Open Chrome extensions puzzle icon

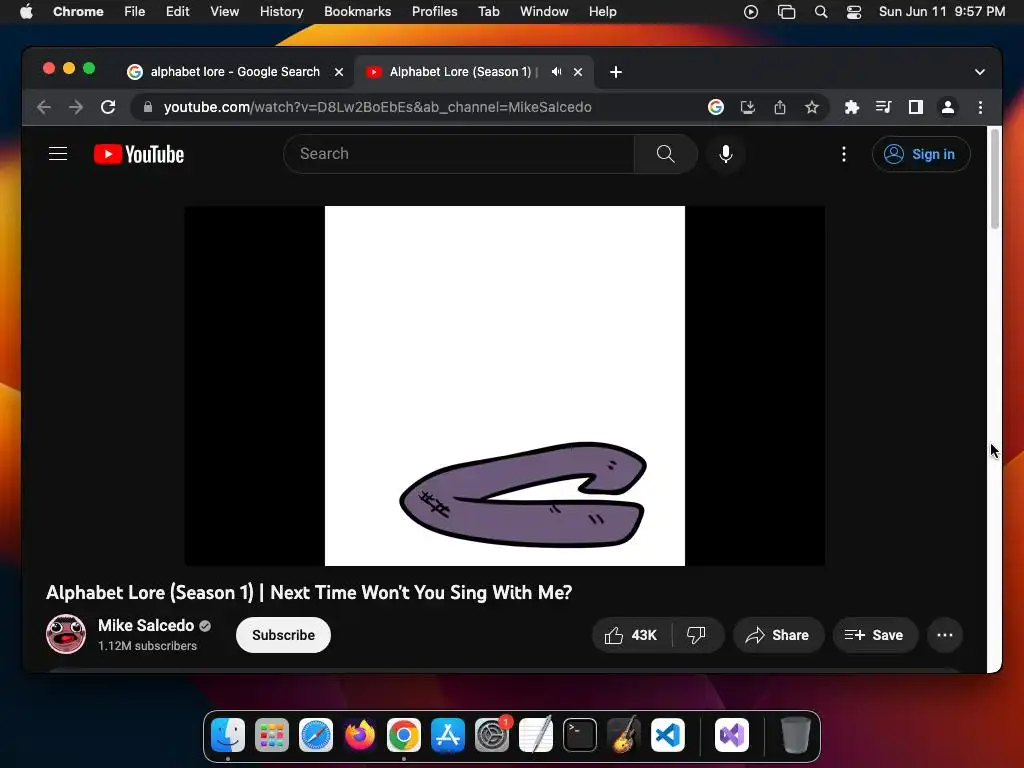(852, 107)
